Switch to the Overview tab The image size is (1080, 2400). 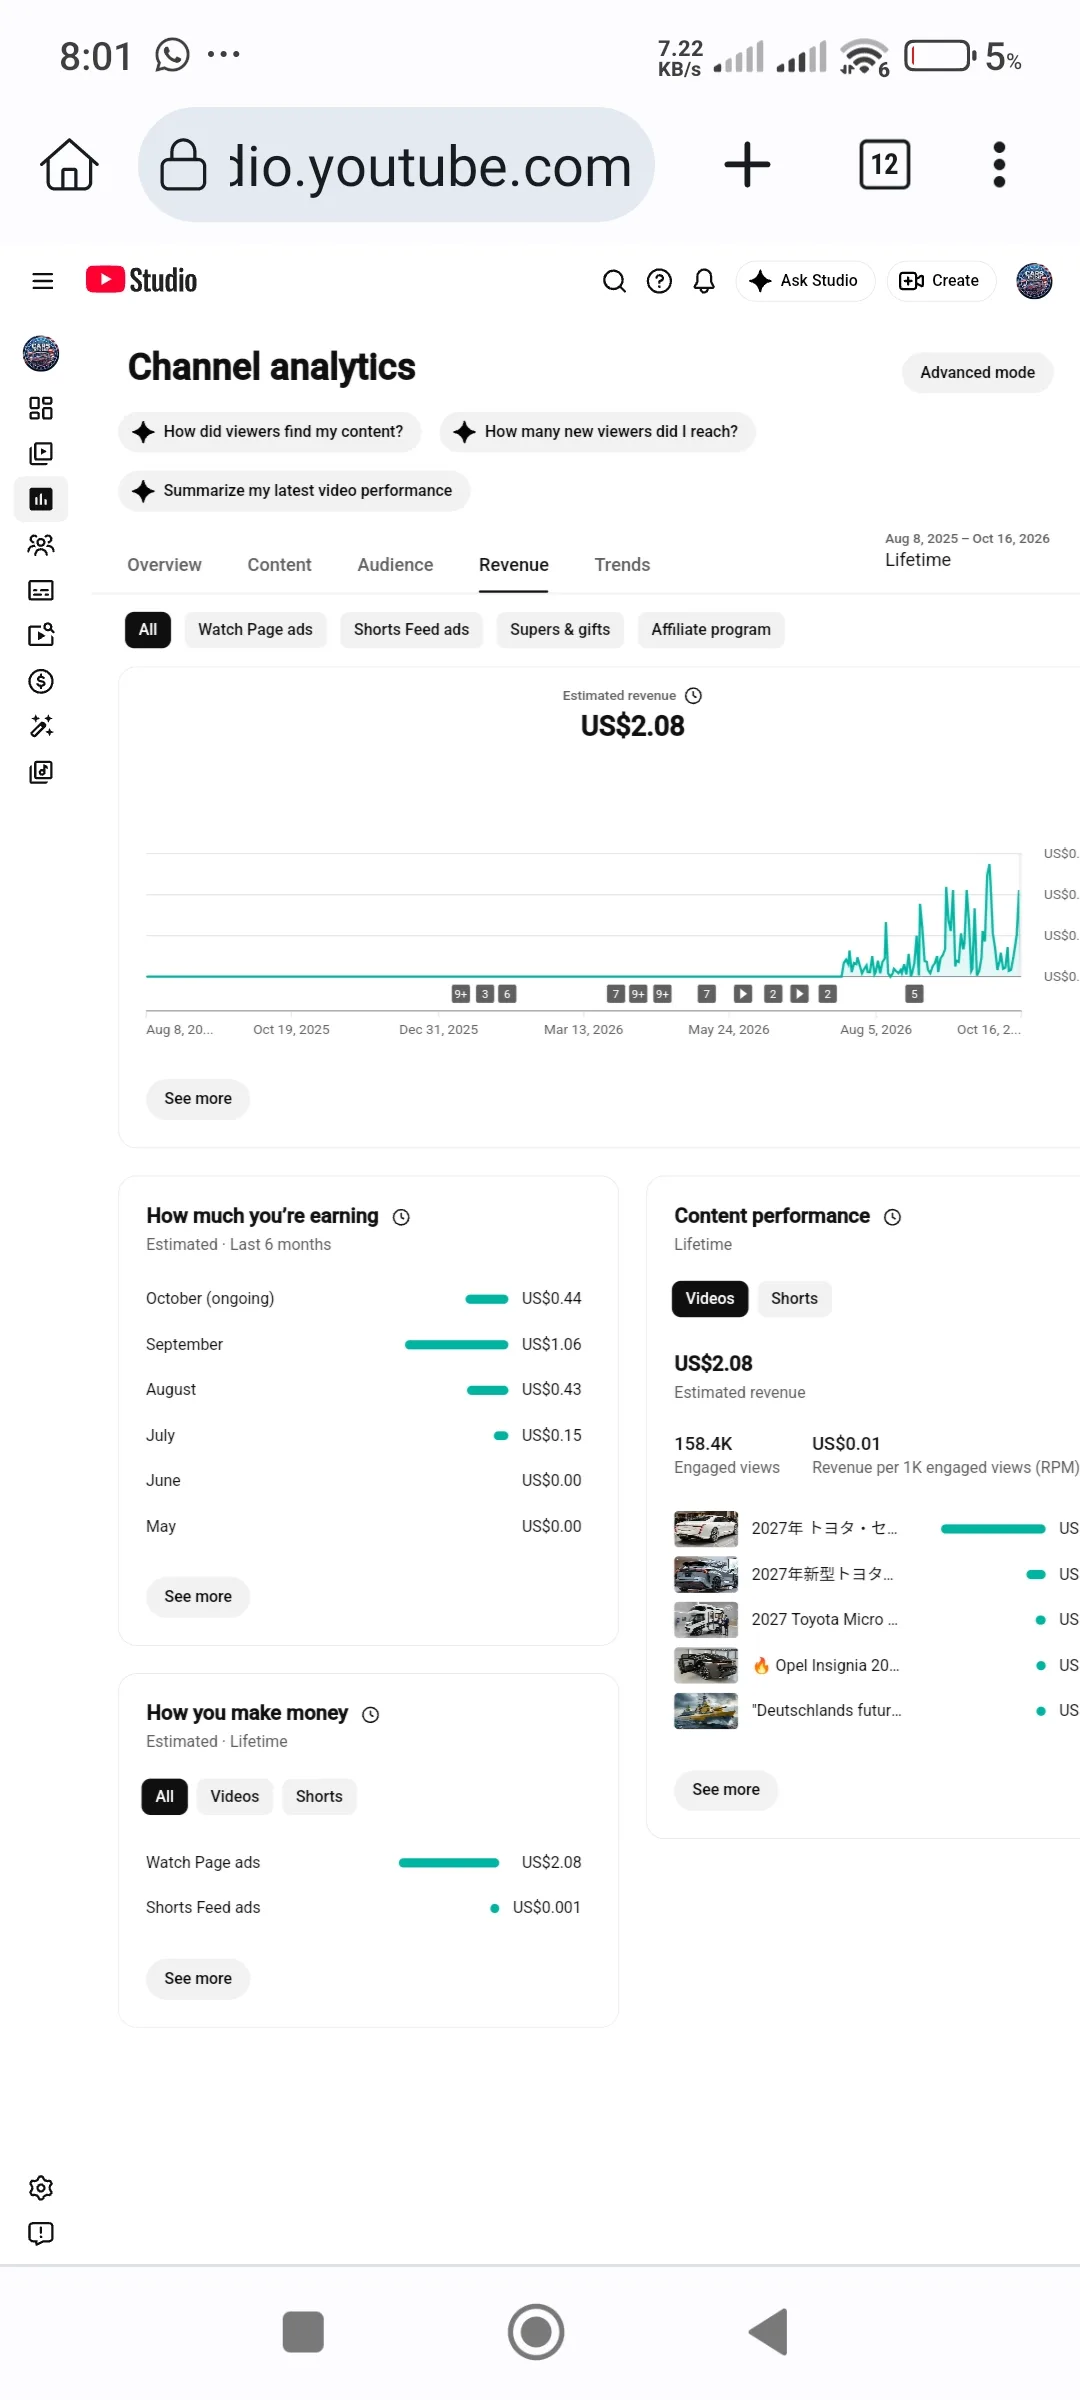click(164, 565)
